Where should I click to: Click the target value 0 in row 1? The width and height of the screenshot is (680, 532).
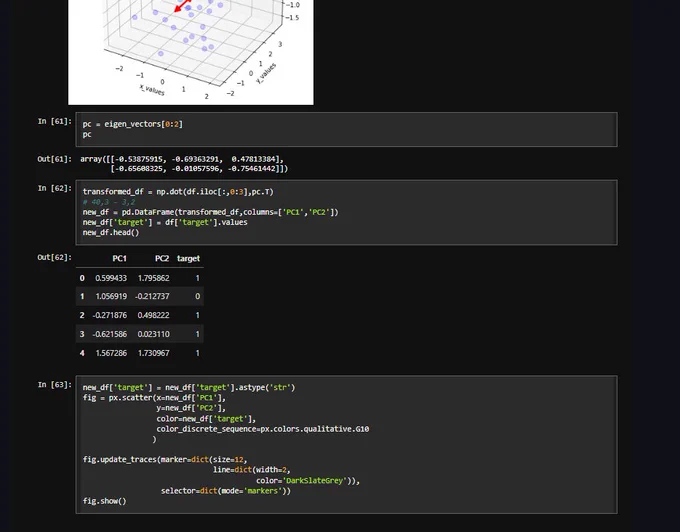pos(198,297)
